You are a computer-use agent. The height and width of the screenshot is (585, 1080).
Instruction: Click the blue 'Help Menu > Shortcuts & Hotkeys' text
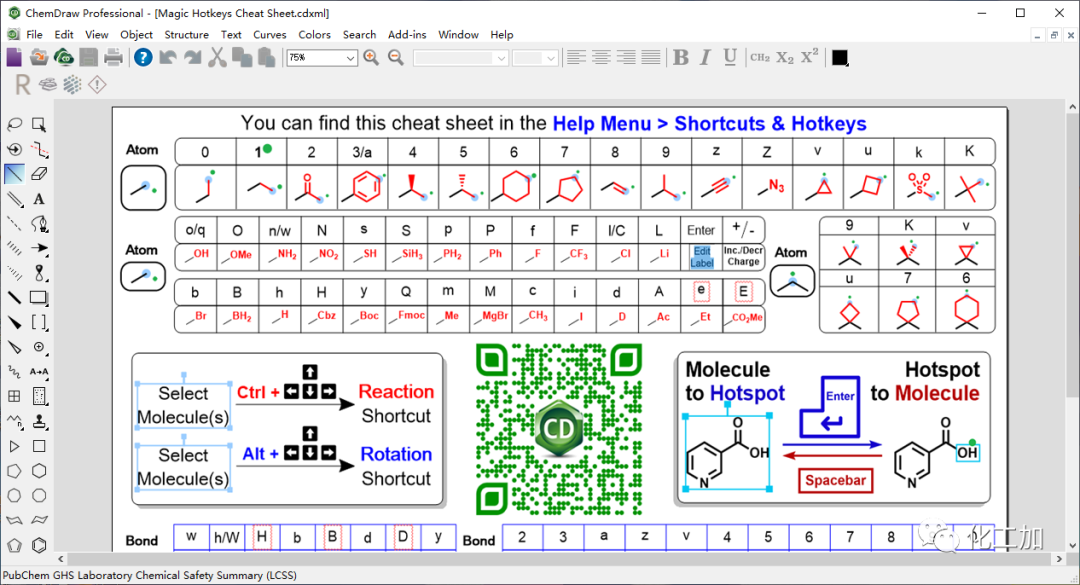pos(709,123)
